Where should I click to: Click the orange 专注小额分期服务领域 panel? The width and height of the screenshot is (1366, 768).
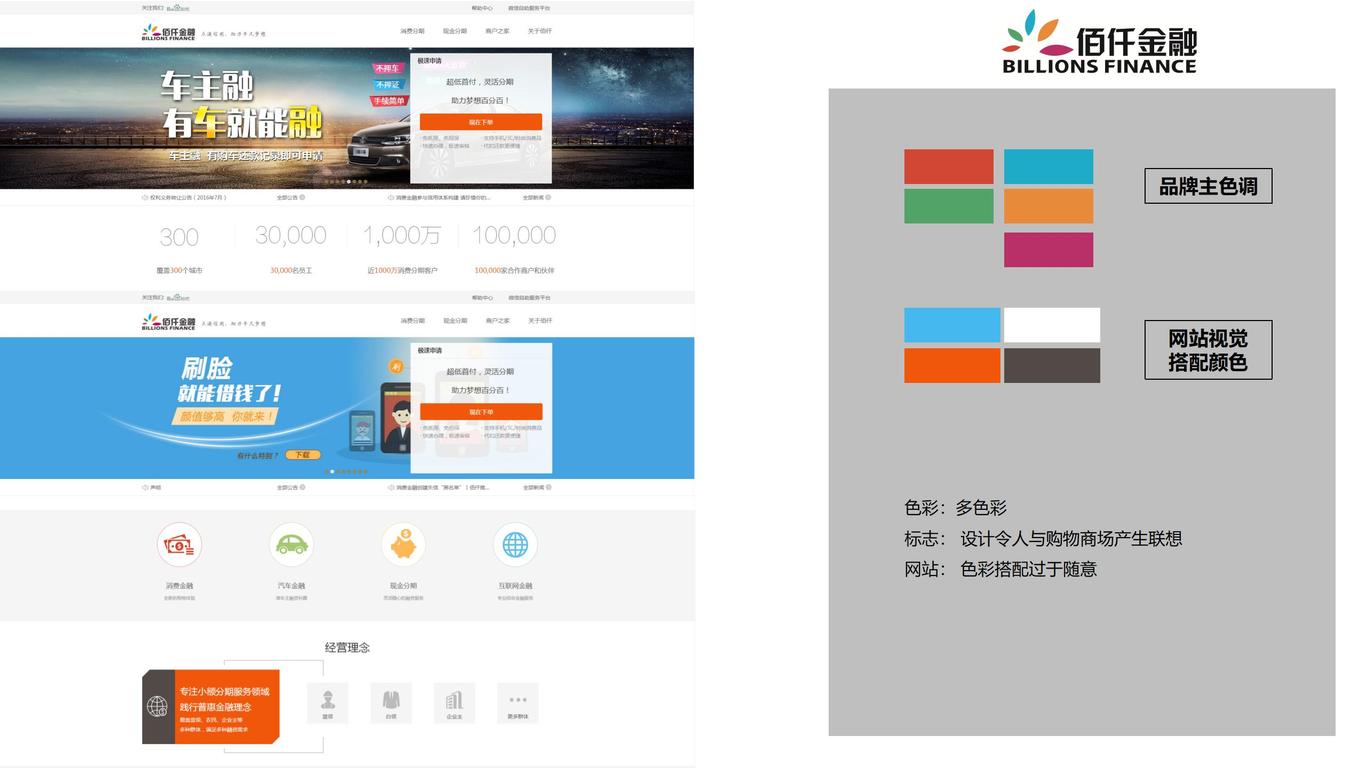point(227,707)
